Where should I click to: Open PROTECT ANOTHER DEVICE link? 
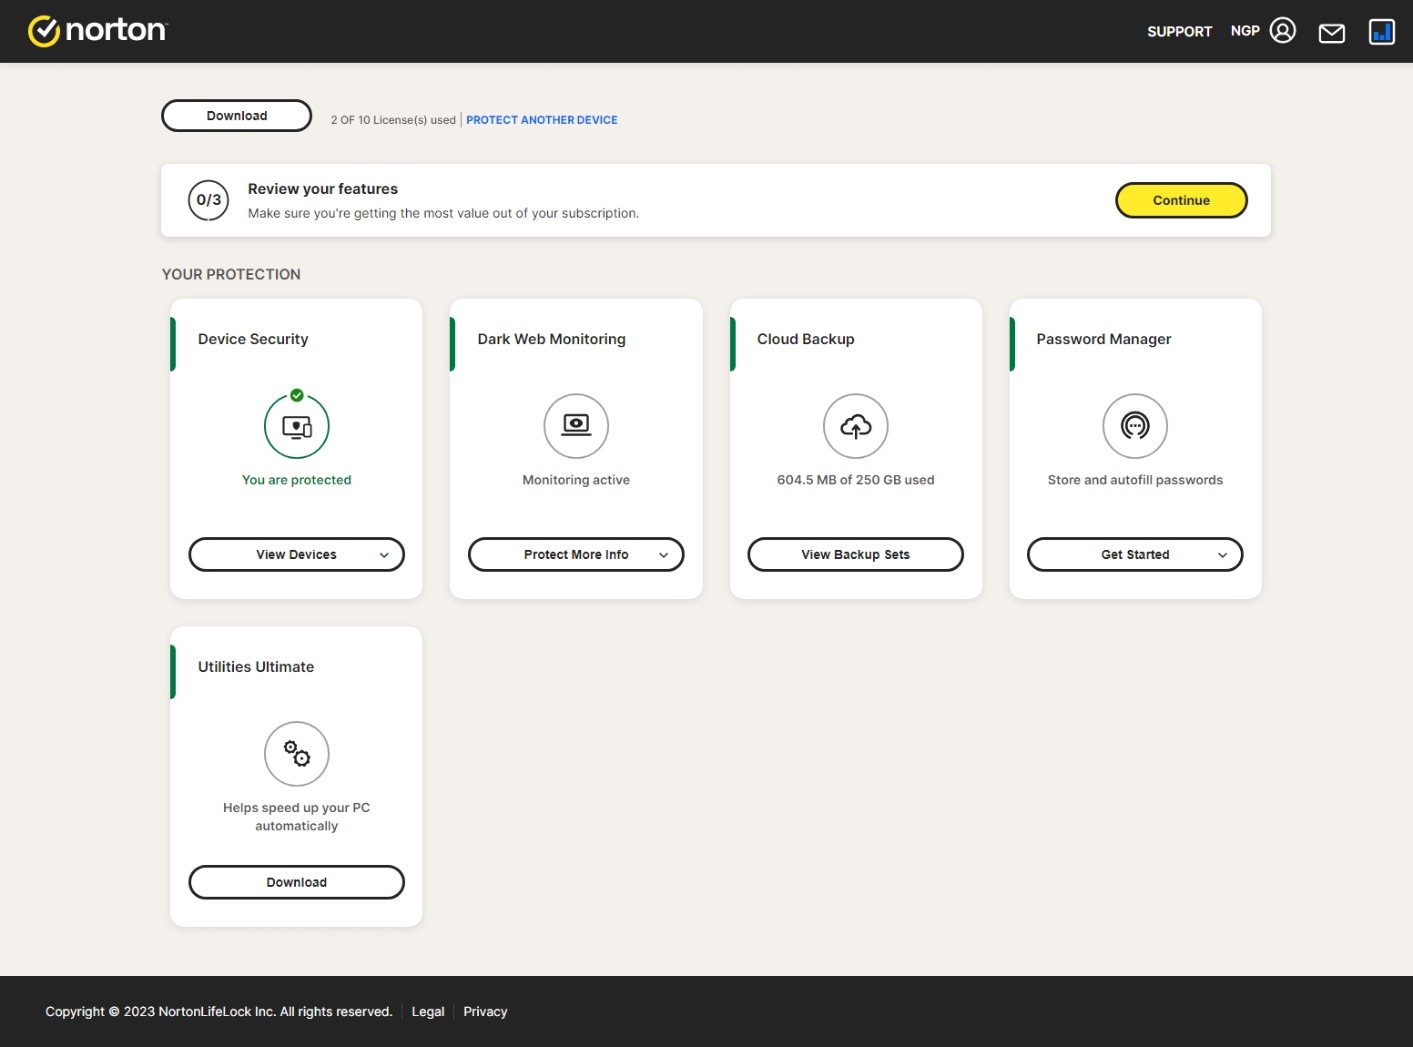point(541,119)
